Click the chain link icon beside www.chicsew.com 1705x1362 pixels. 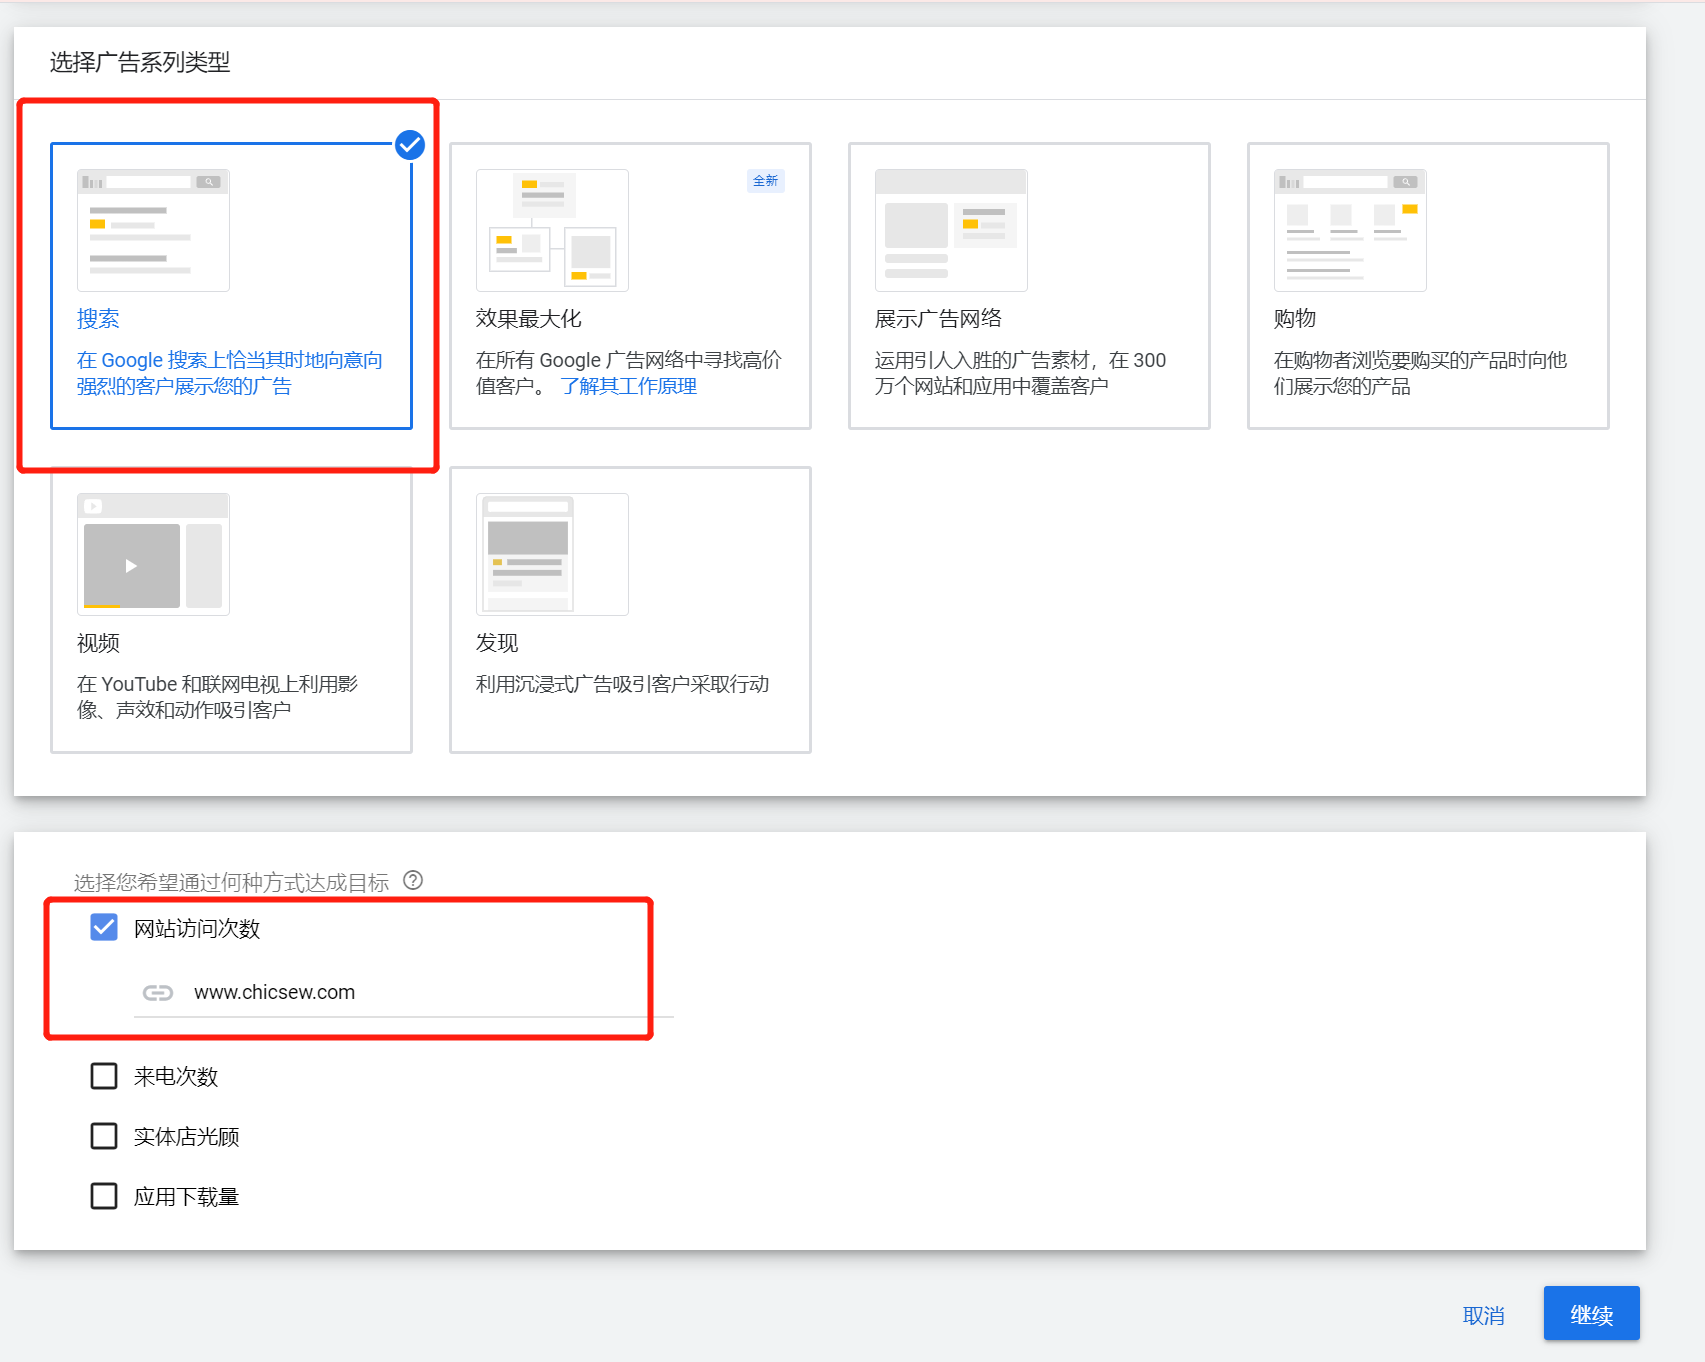(158, 993)
